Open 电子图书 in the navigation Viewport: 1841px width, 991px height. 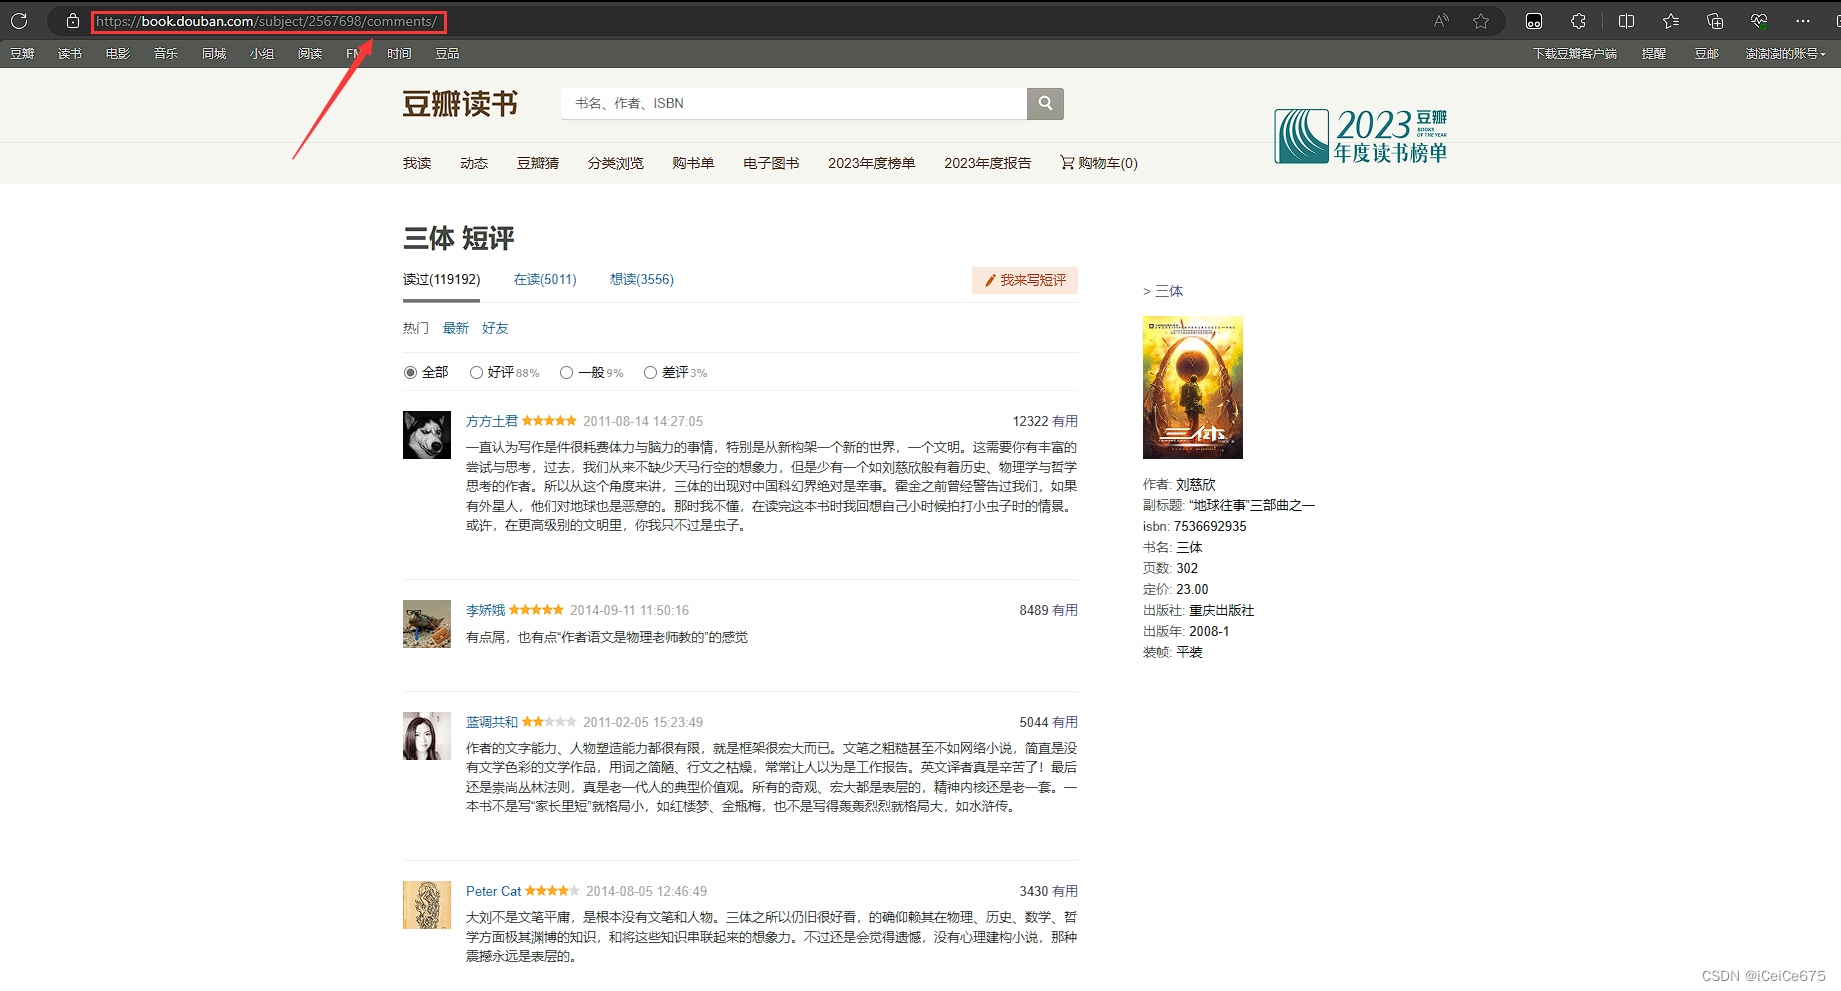tap(771, 163)
